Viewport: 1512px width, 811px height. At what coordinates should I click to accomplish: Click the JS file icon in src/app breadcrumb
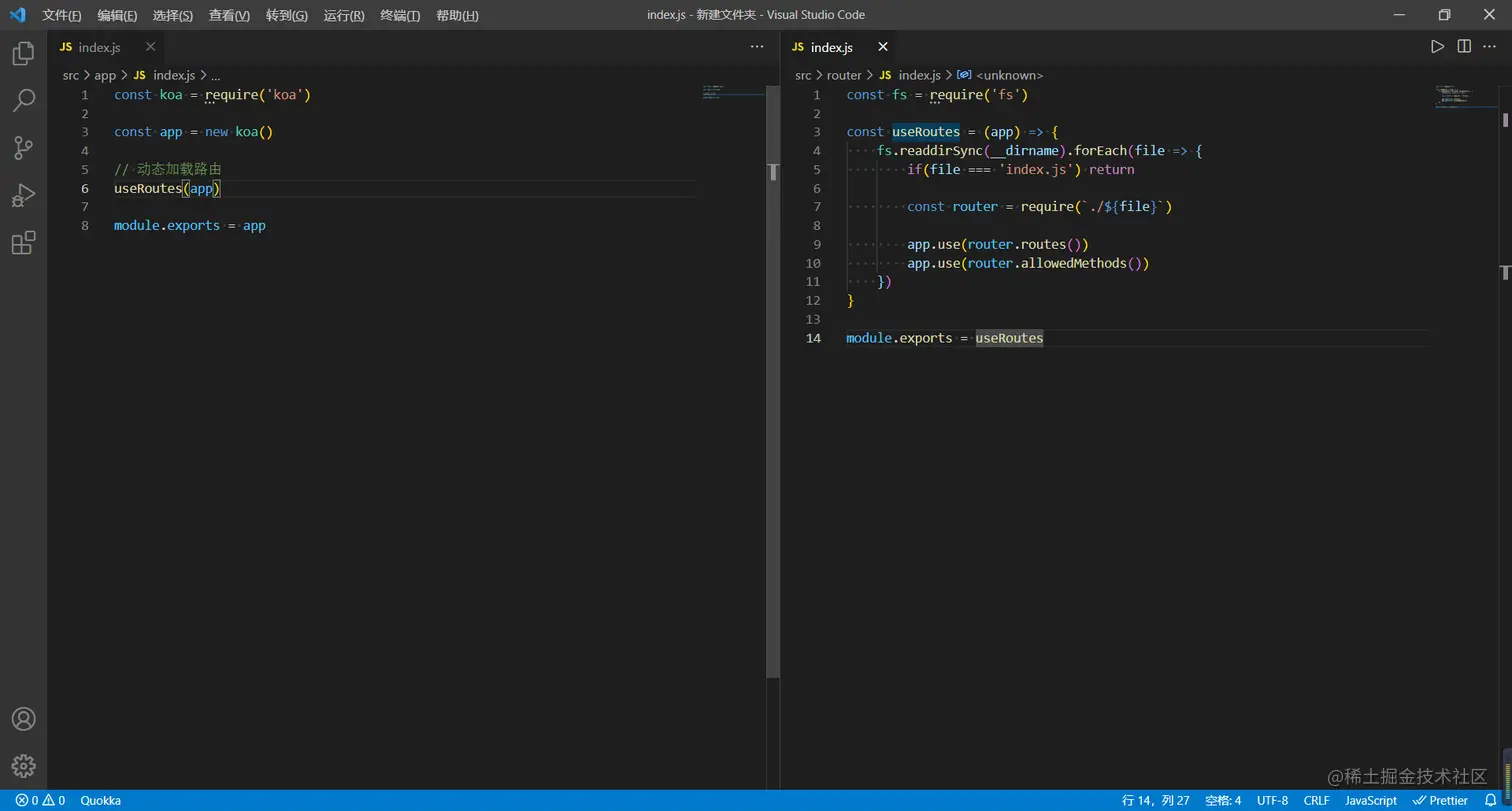140,75
